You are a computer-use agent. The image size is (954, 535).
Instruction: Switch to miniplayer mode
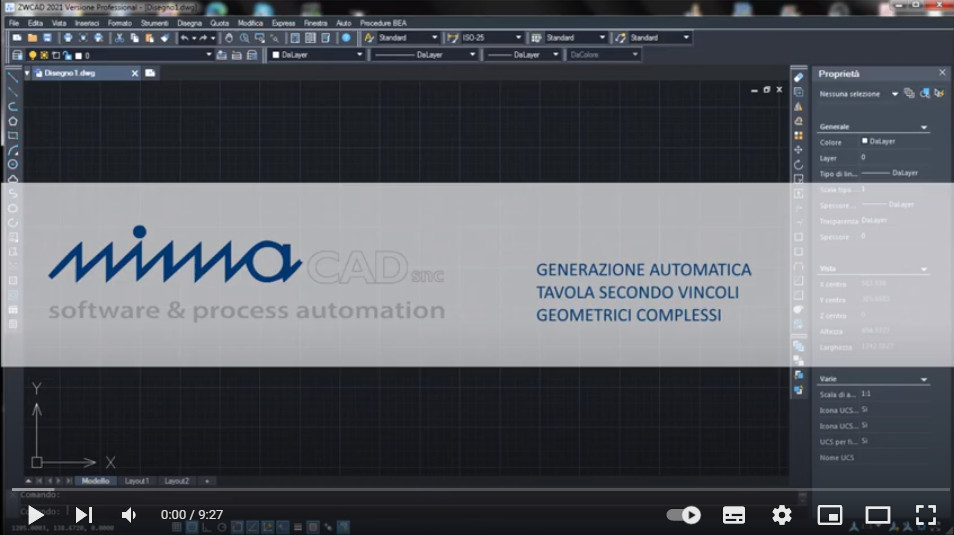tap(829, 515)
